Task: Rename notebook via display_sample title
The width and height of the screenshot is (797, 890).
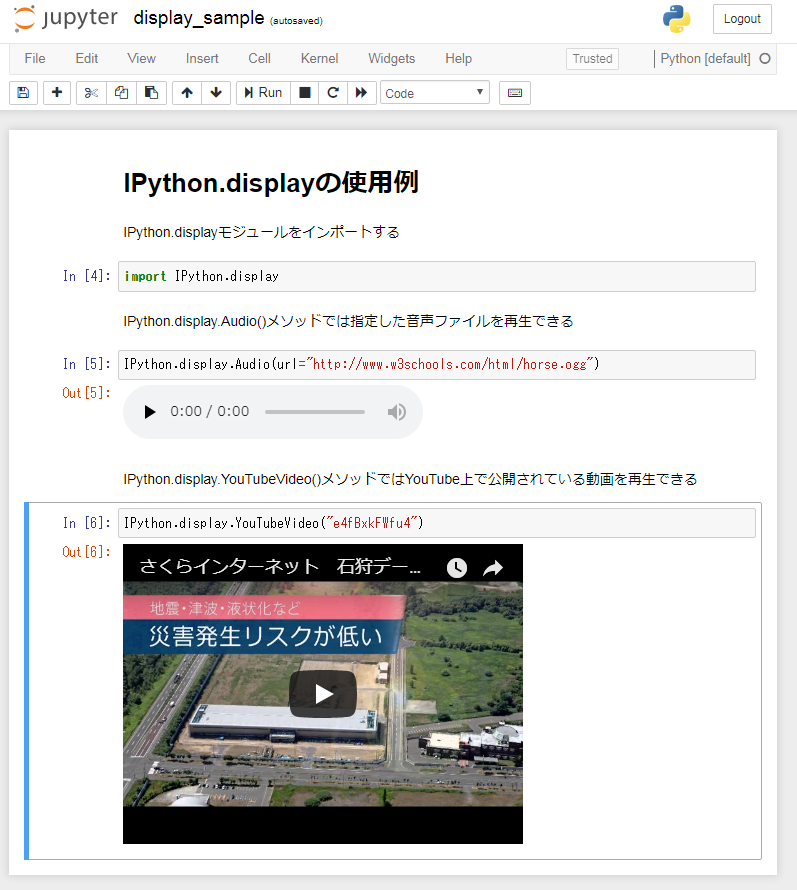Action: click(x=199, y=18)
